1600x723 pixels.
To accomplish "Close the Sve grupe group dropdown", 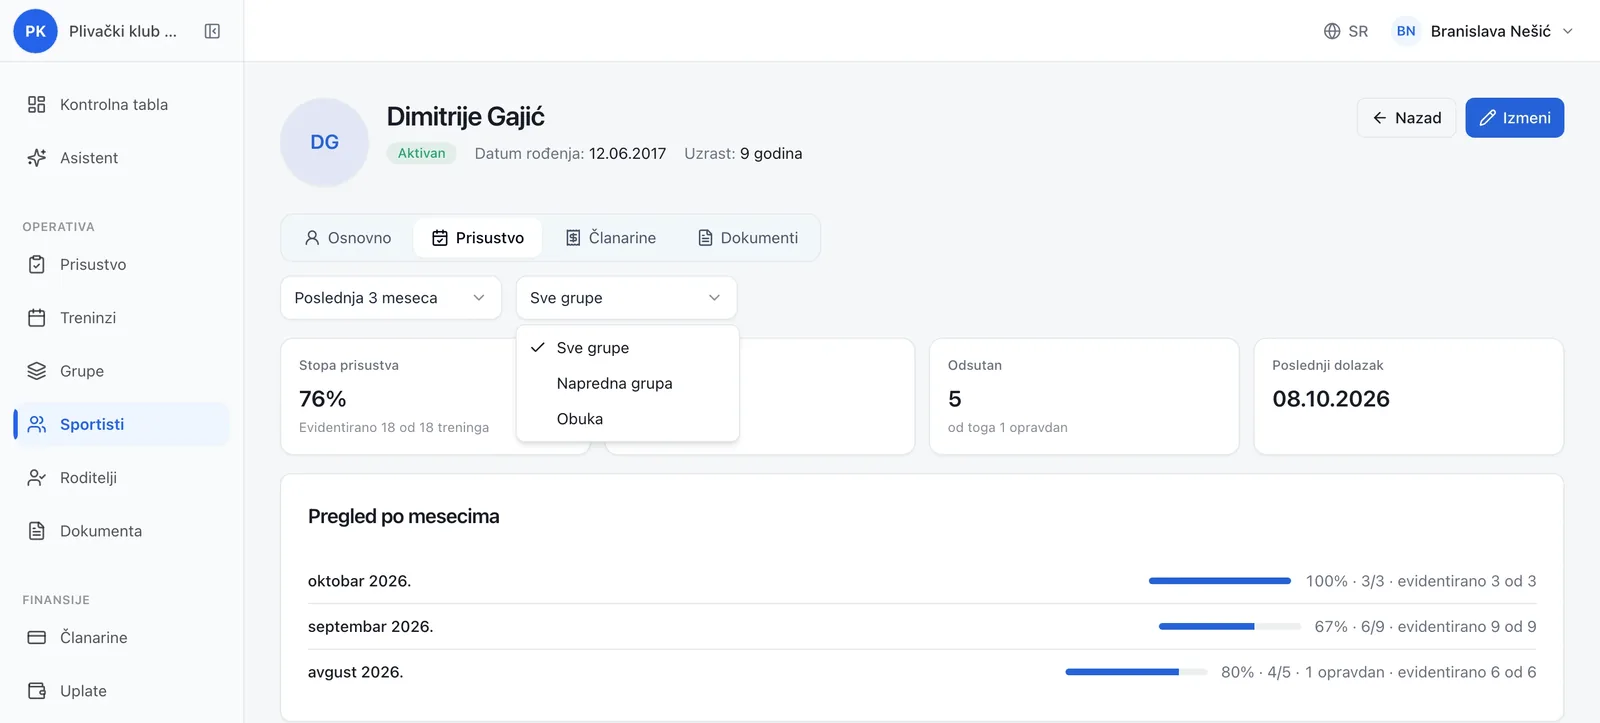I will pos(626,298).
